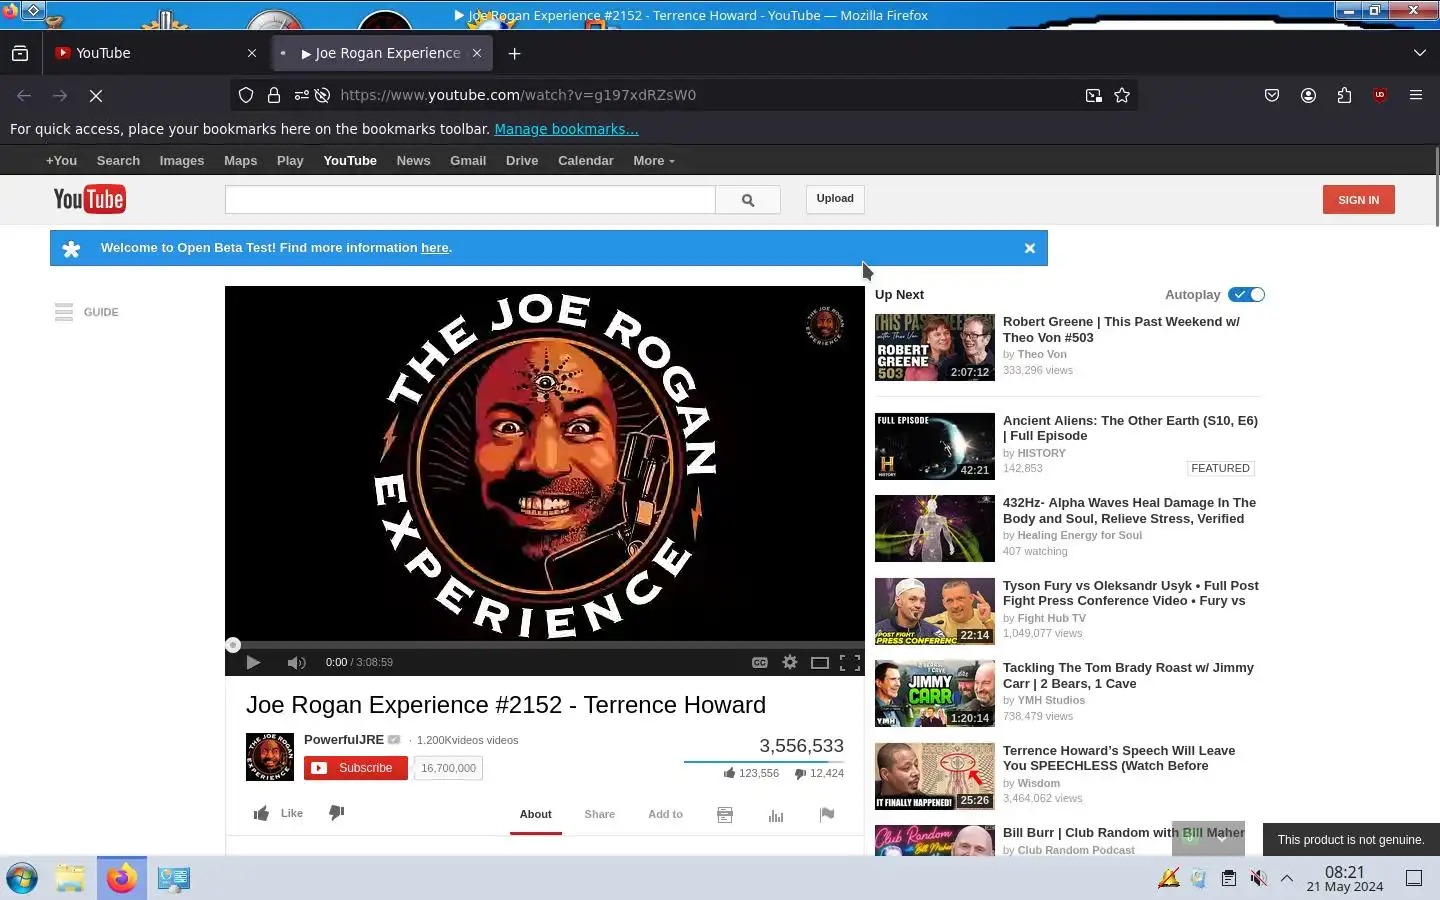Open site security padlock info
Screen dimensions: 1440x900
273,95
